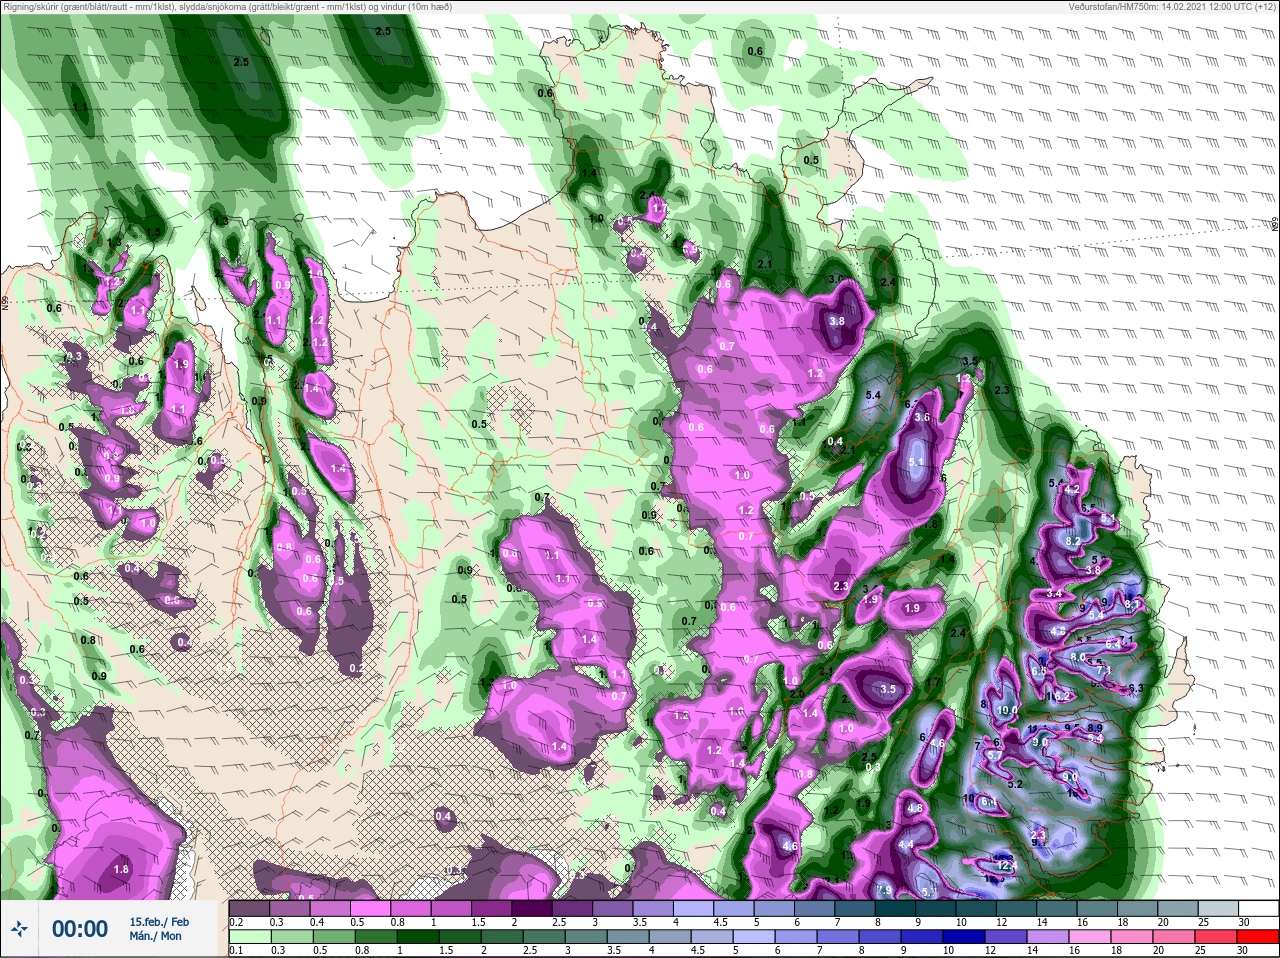
Task: Click the 3.6 precipitation value on the map
Action: [x=922, y=417]
